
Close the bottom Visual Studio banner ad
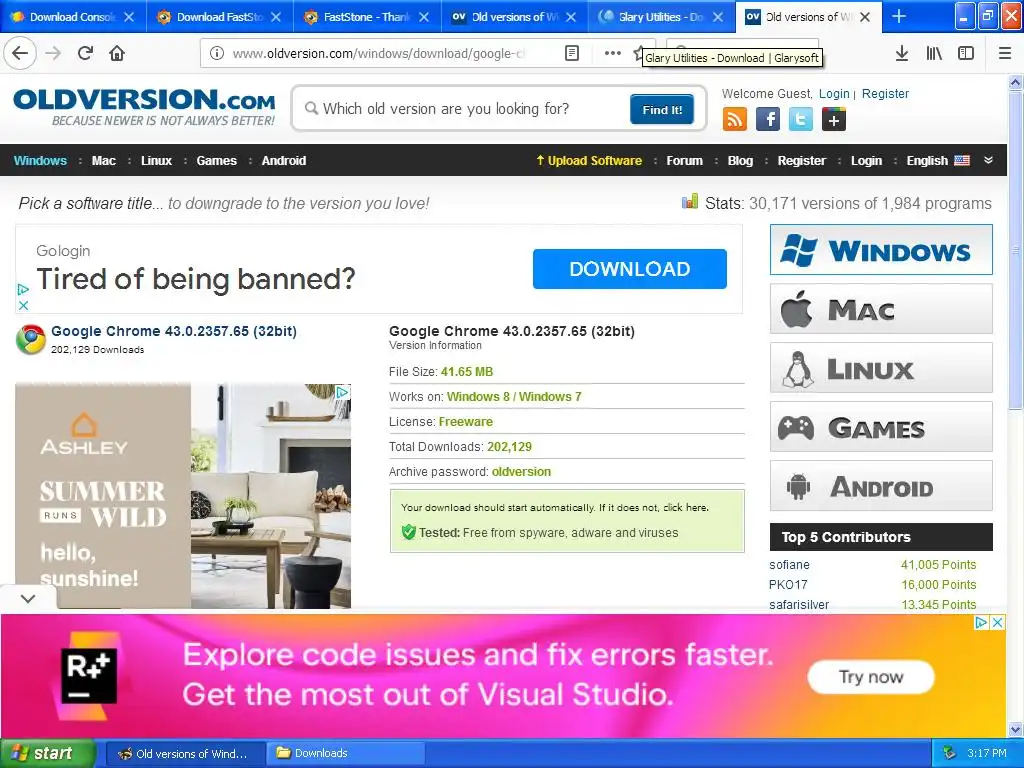point(997,622)
